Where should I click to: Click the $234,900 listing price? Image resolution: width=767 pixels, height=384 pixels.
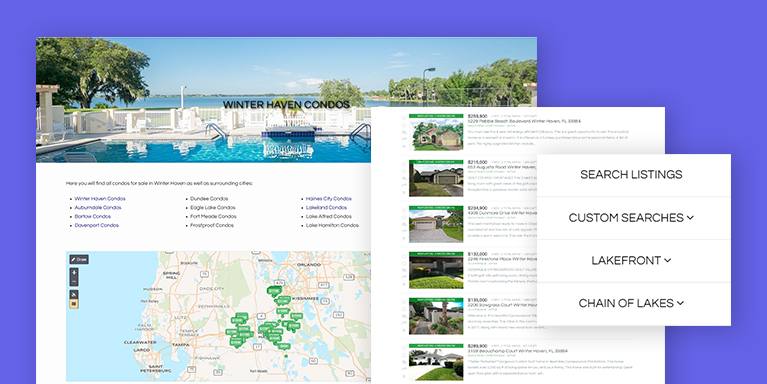tap(477, 208)
